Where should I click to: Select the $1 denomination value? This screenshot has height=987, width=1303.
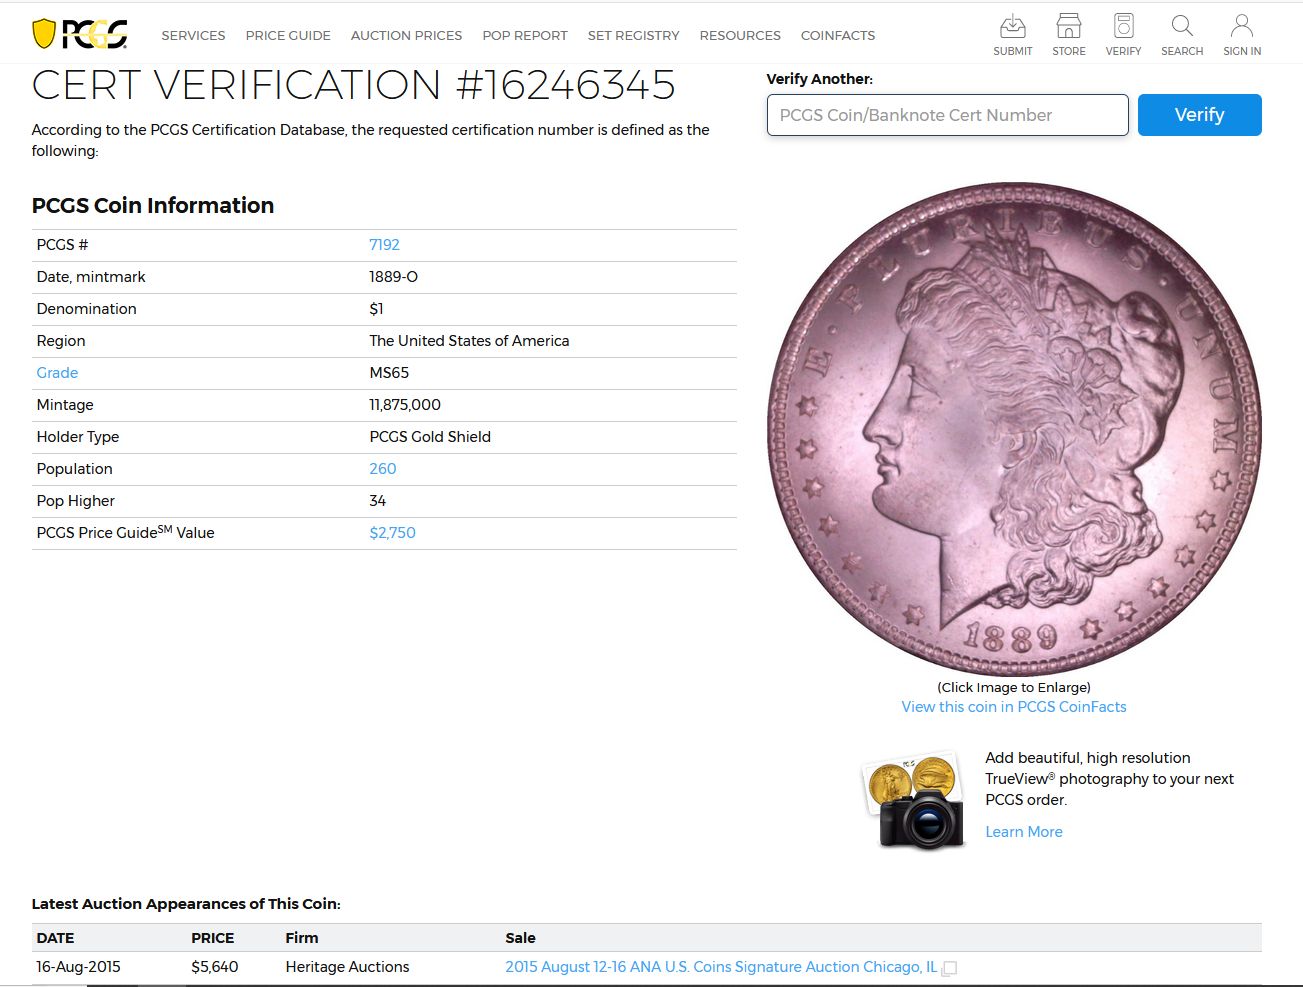coord(376,309)
